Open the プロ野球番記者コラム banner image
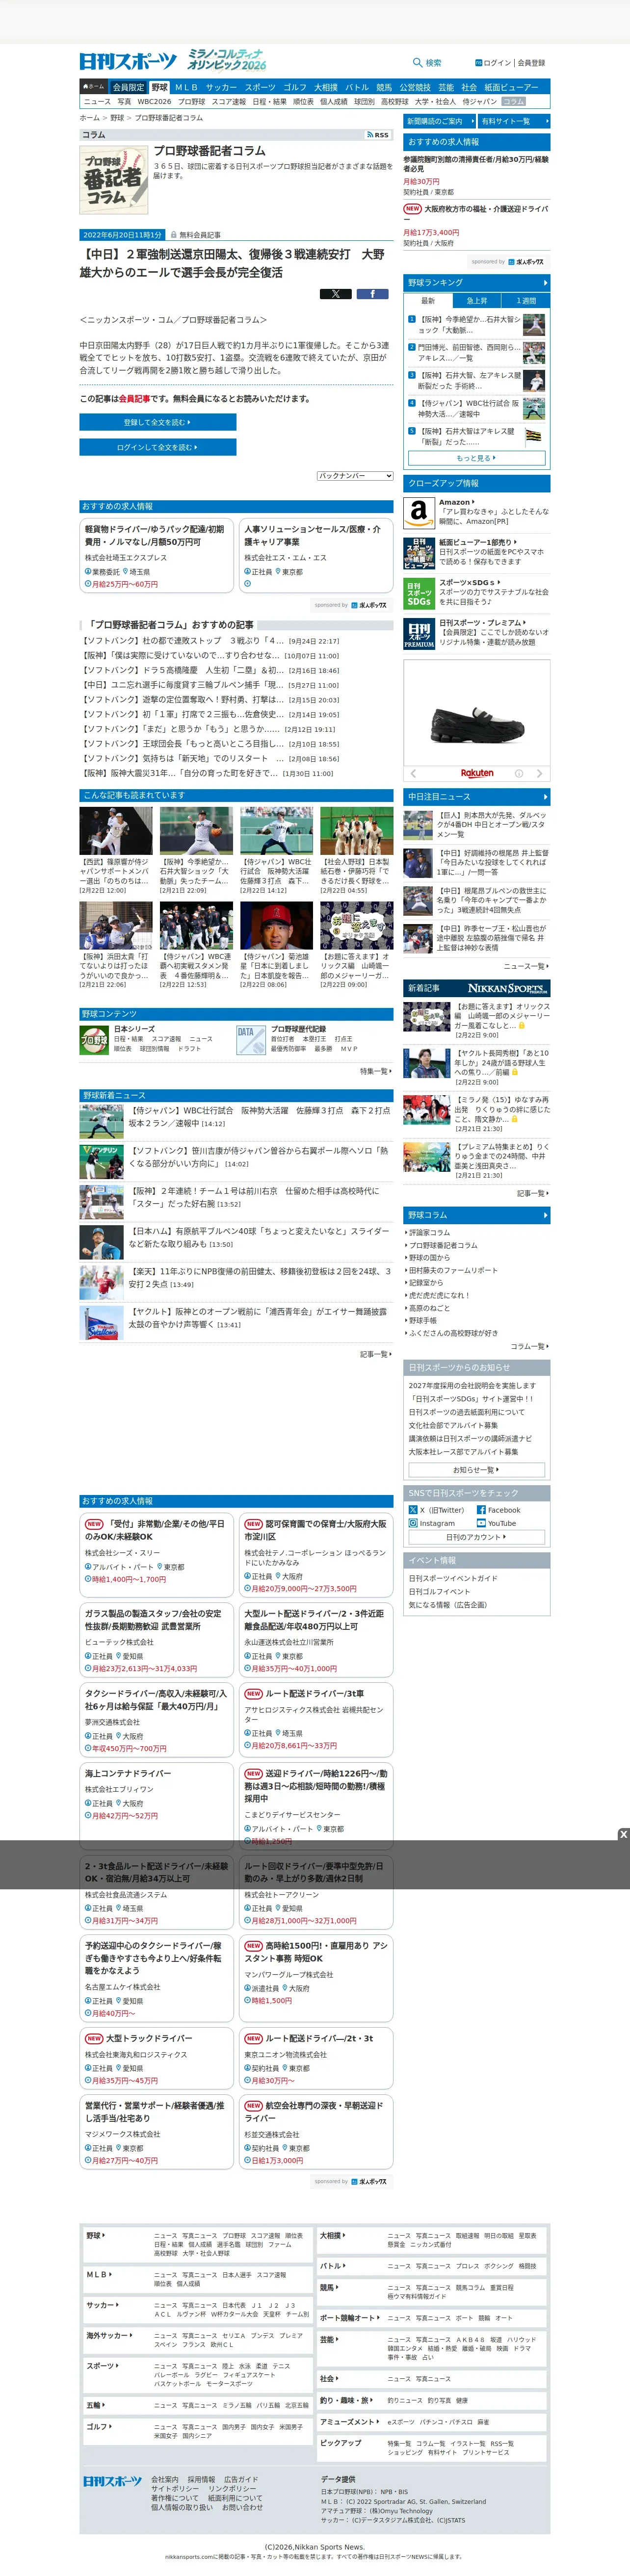Screen dimensions: 630x2576 pyautogui.click(x=114, y=179)
